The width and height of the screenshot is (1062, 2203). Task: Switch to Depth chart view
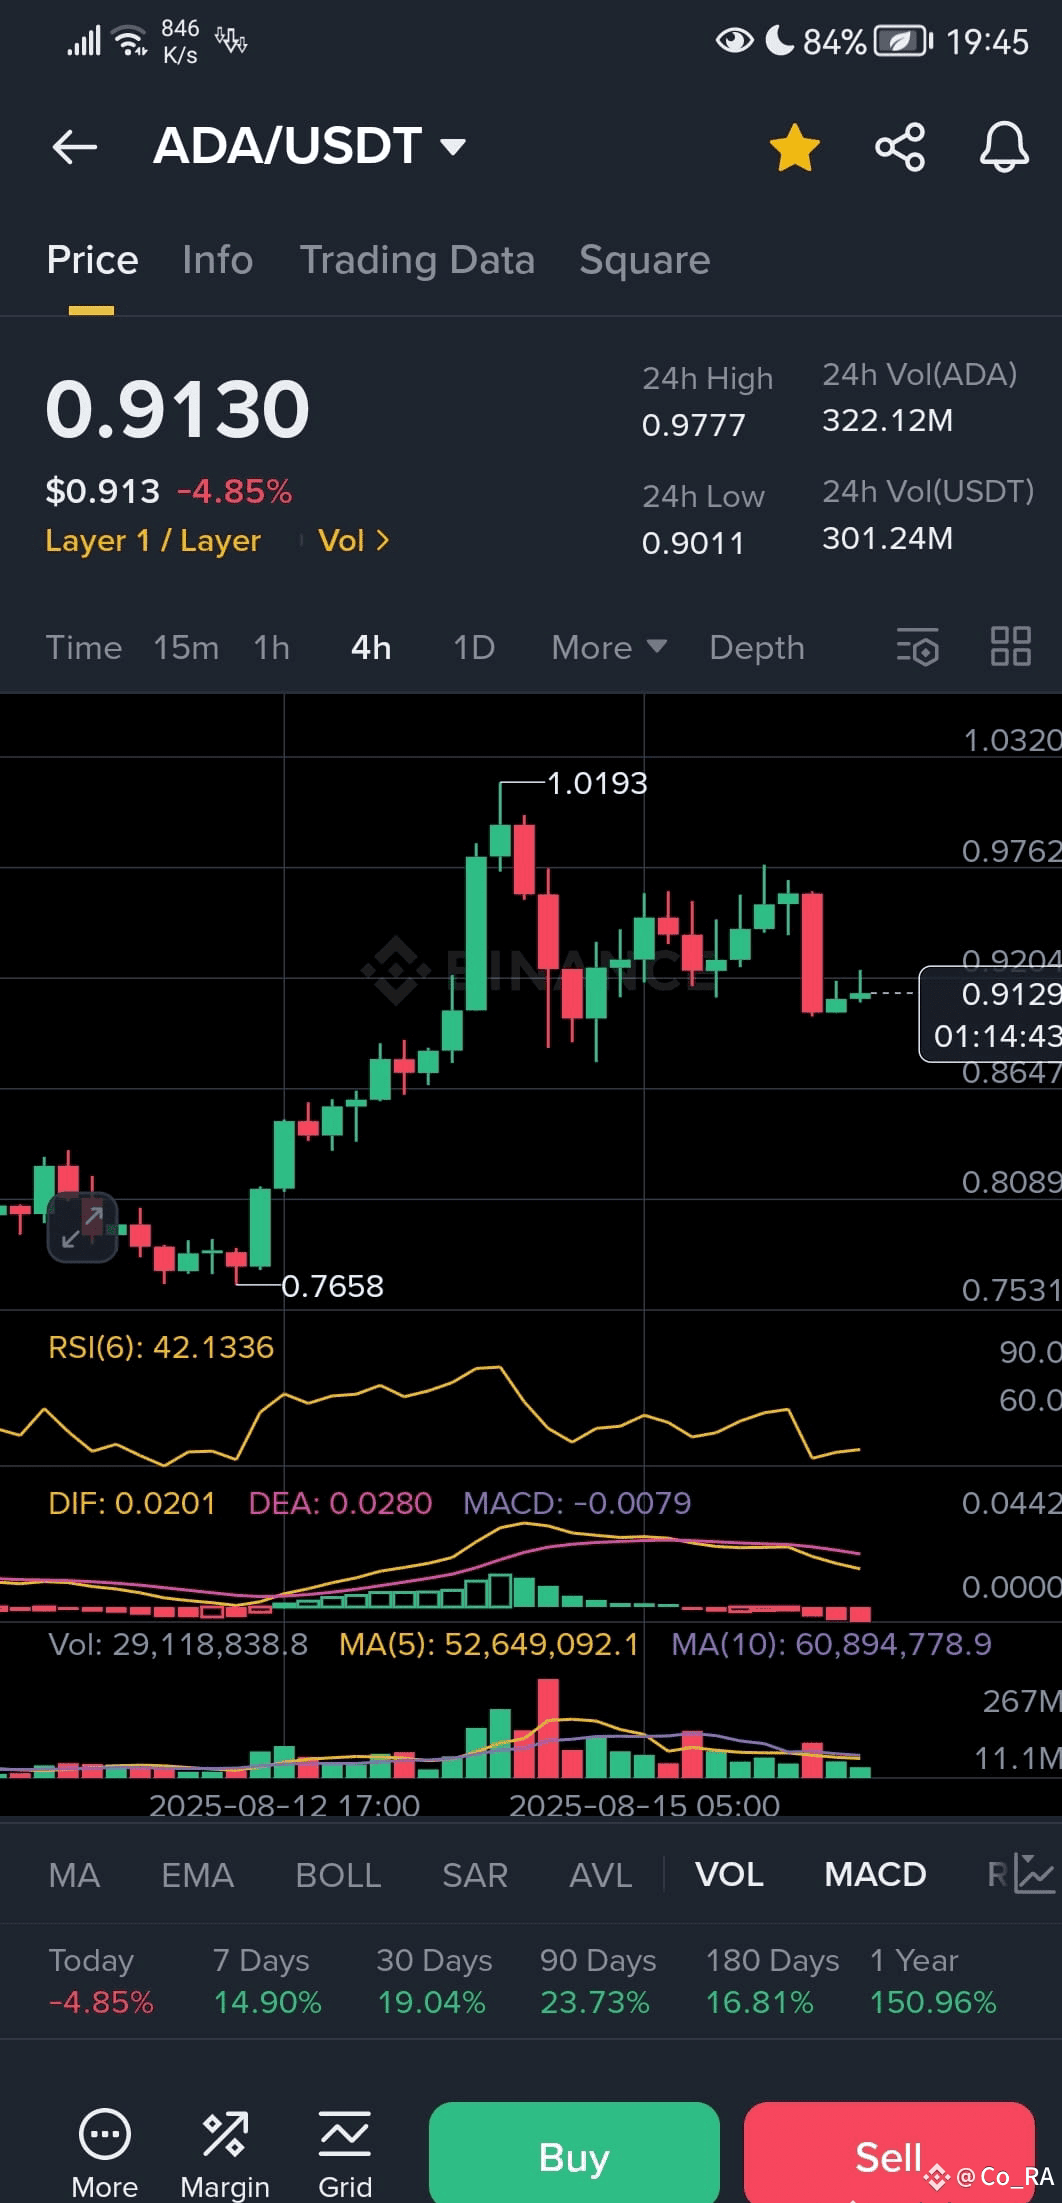(756, 648)
